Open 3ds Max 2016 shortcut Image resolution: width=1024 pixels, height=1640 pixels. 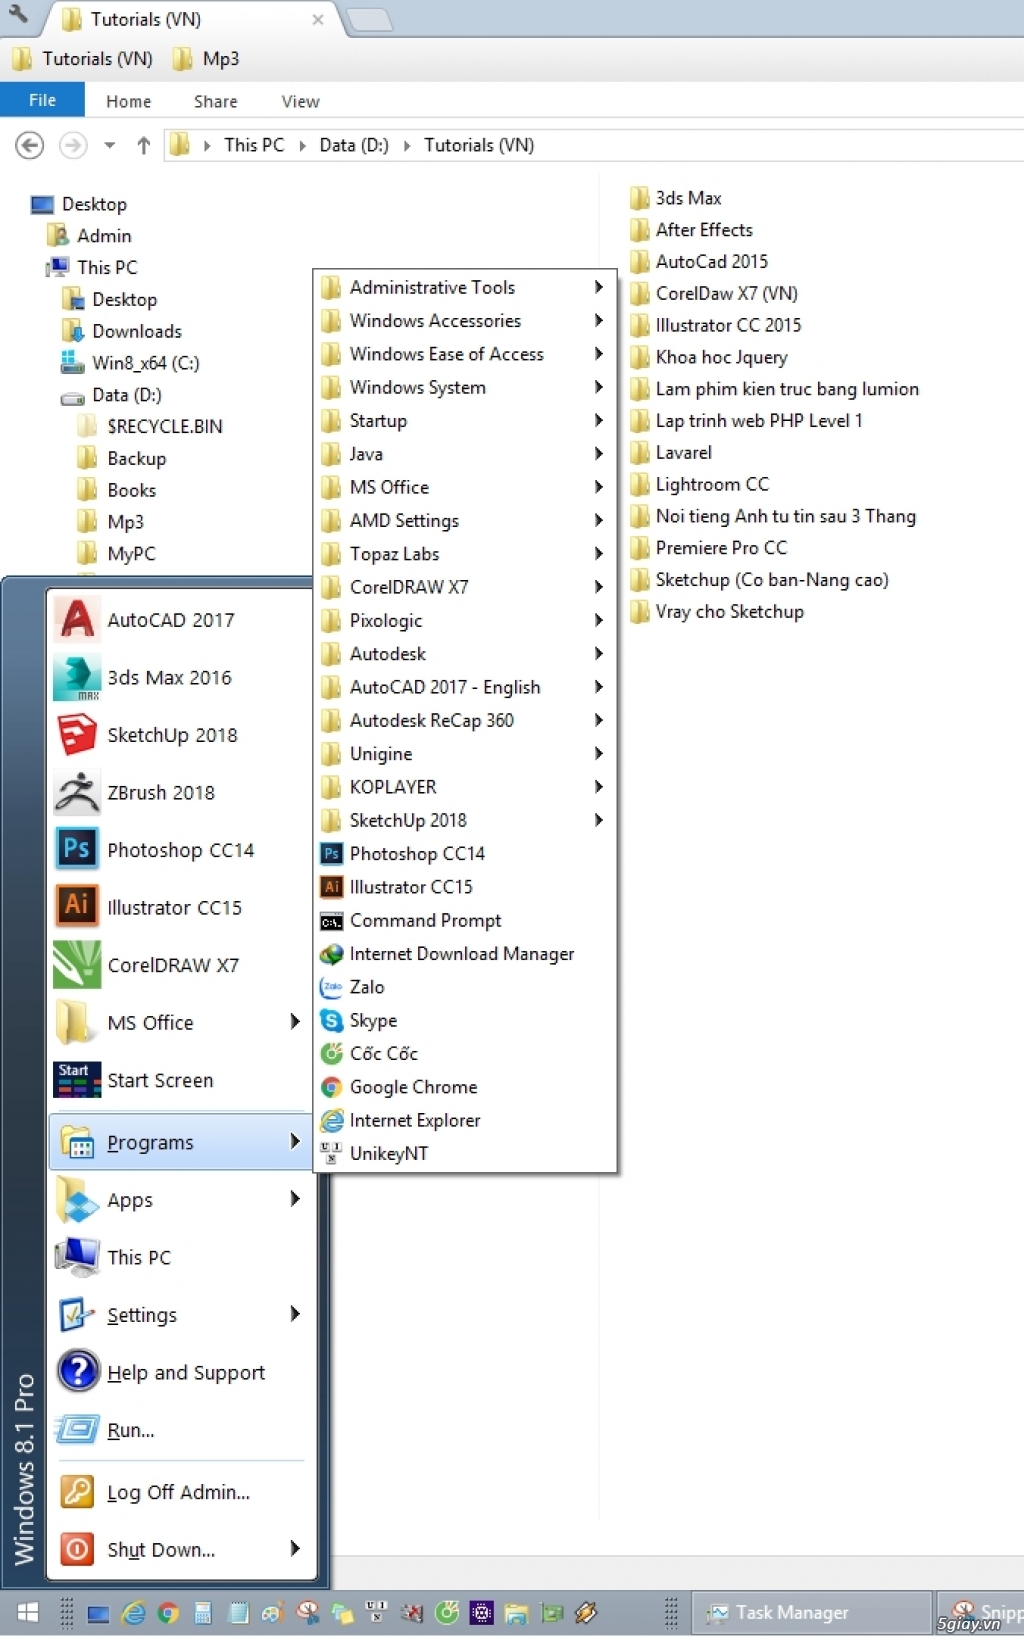coord(180,678)
